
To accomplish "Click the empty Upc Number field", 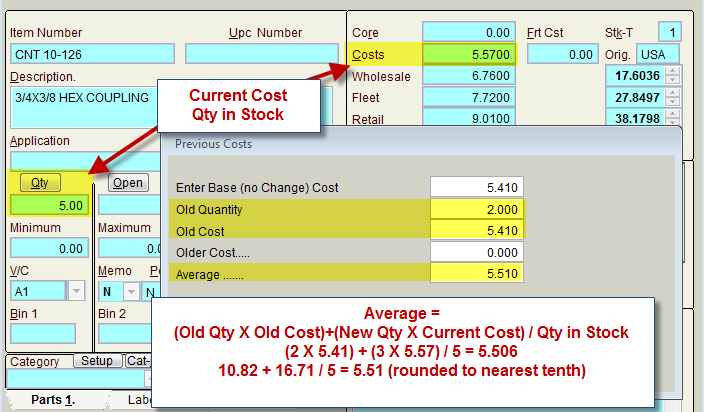I will coord(262,54).
